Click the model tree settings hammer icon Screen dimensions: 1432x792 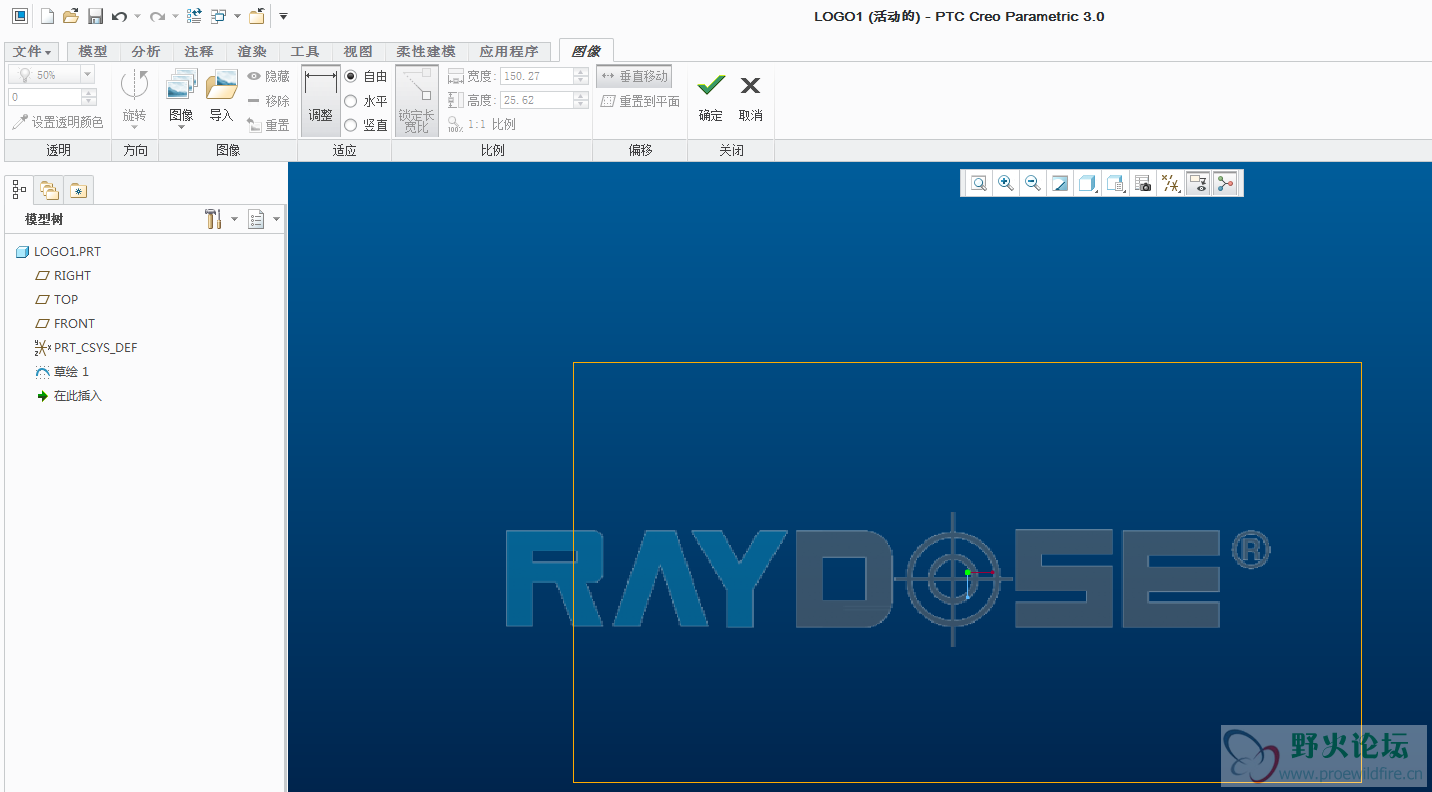coord(213,219)
